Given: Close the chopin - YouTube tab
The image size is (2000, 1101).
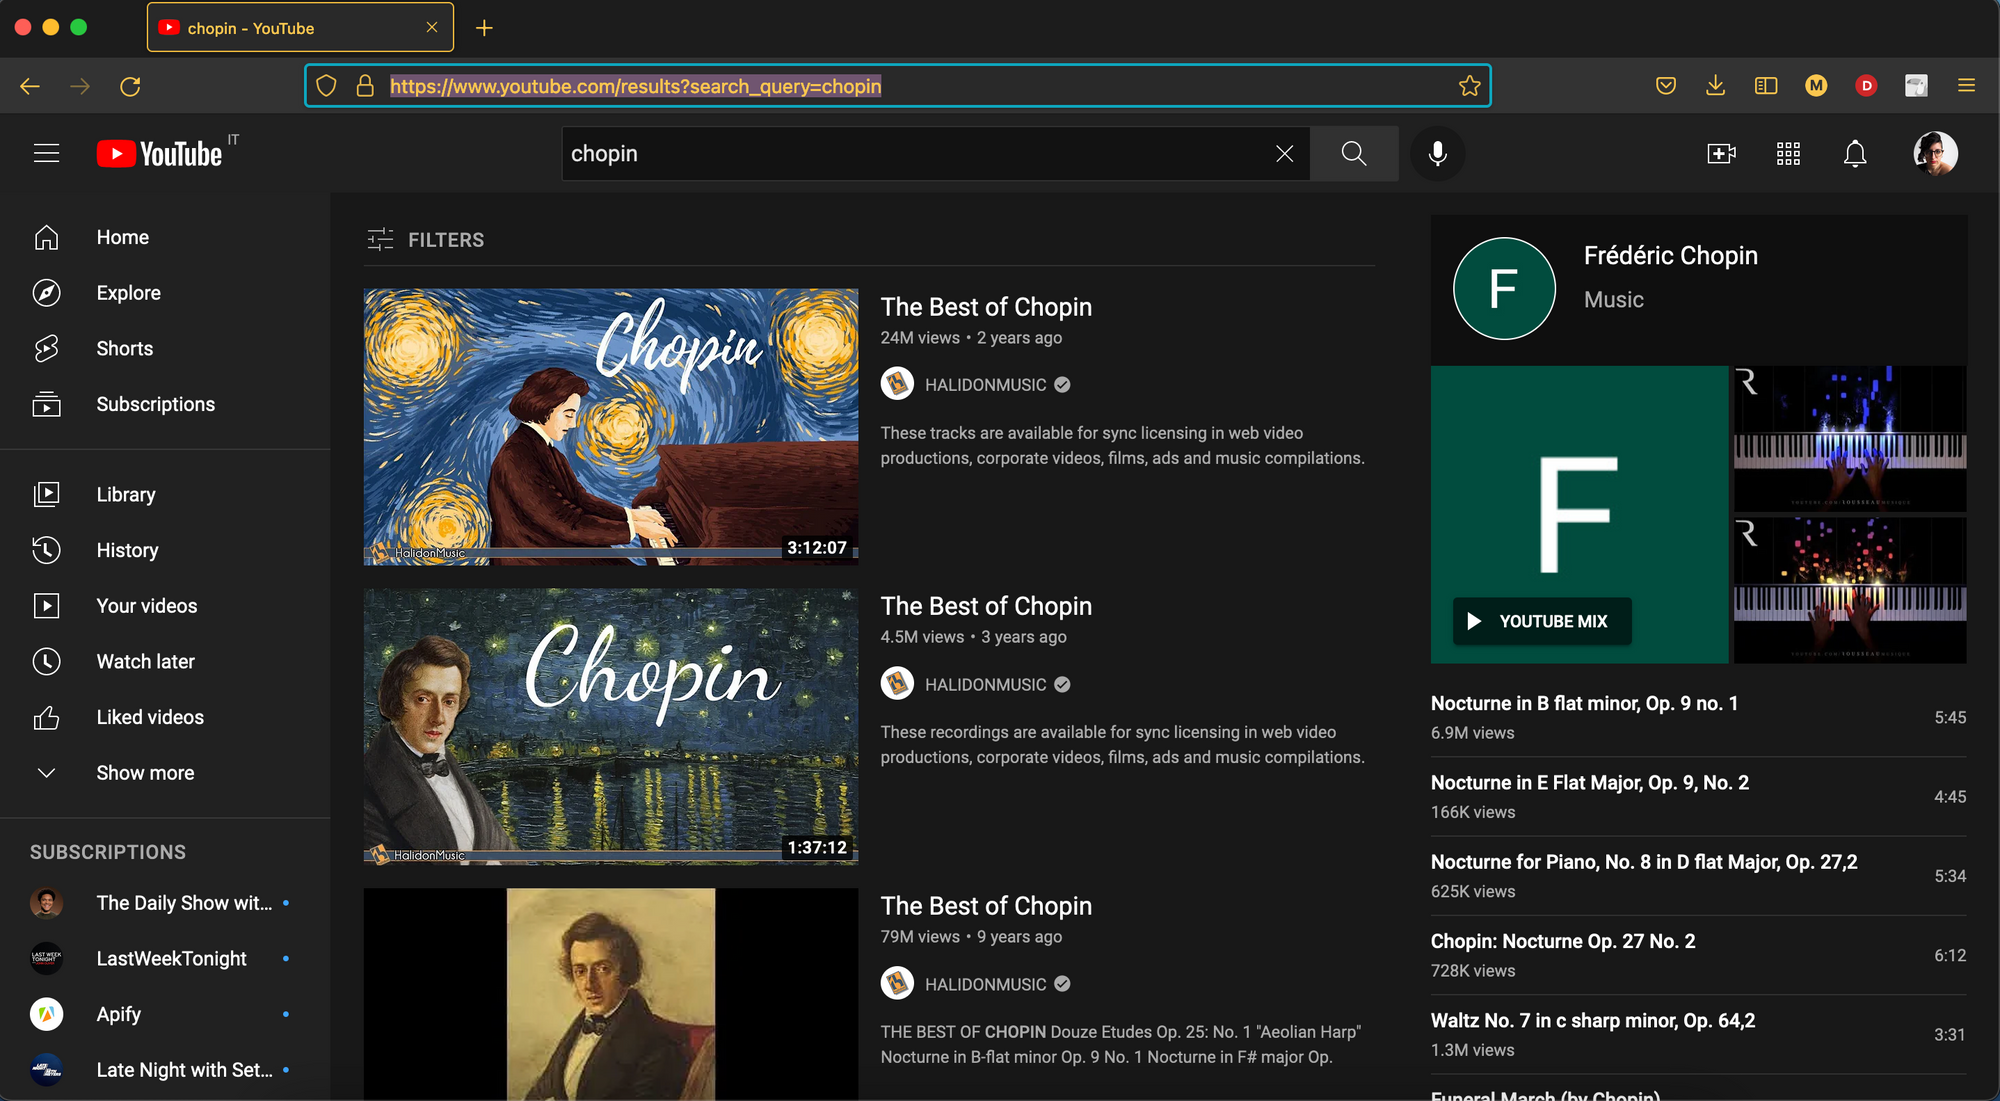Looking at the screenshot, I should (432, 27).
